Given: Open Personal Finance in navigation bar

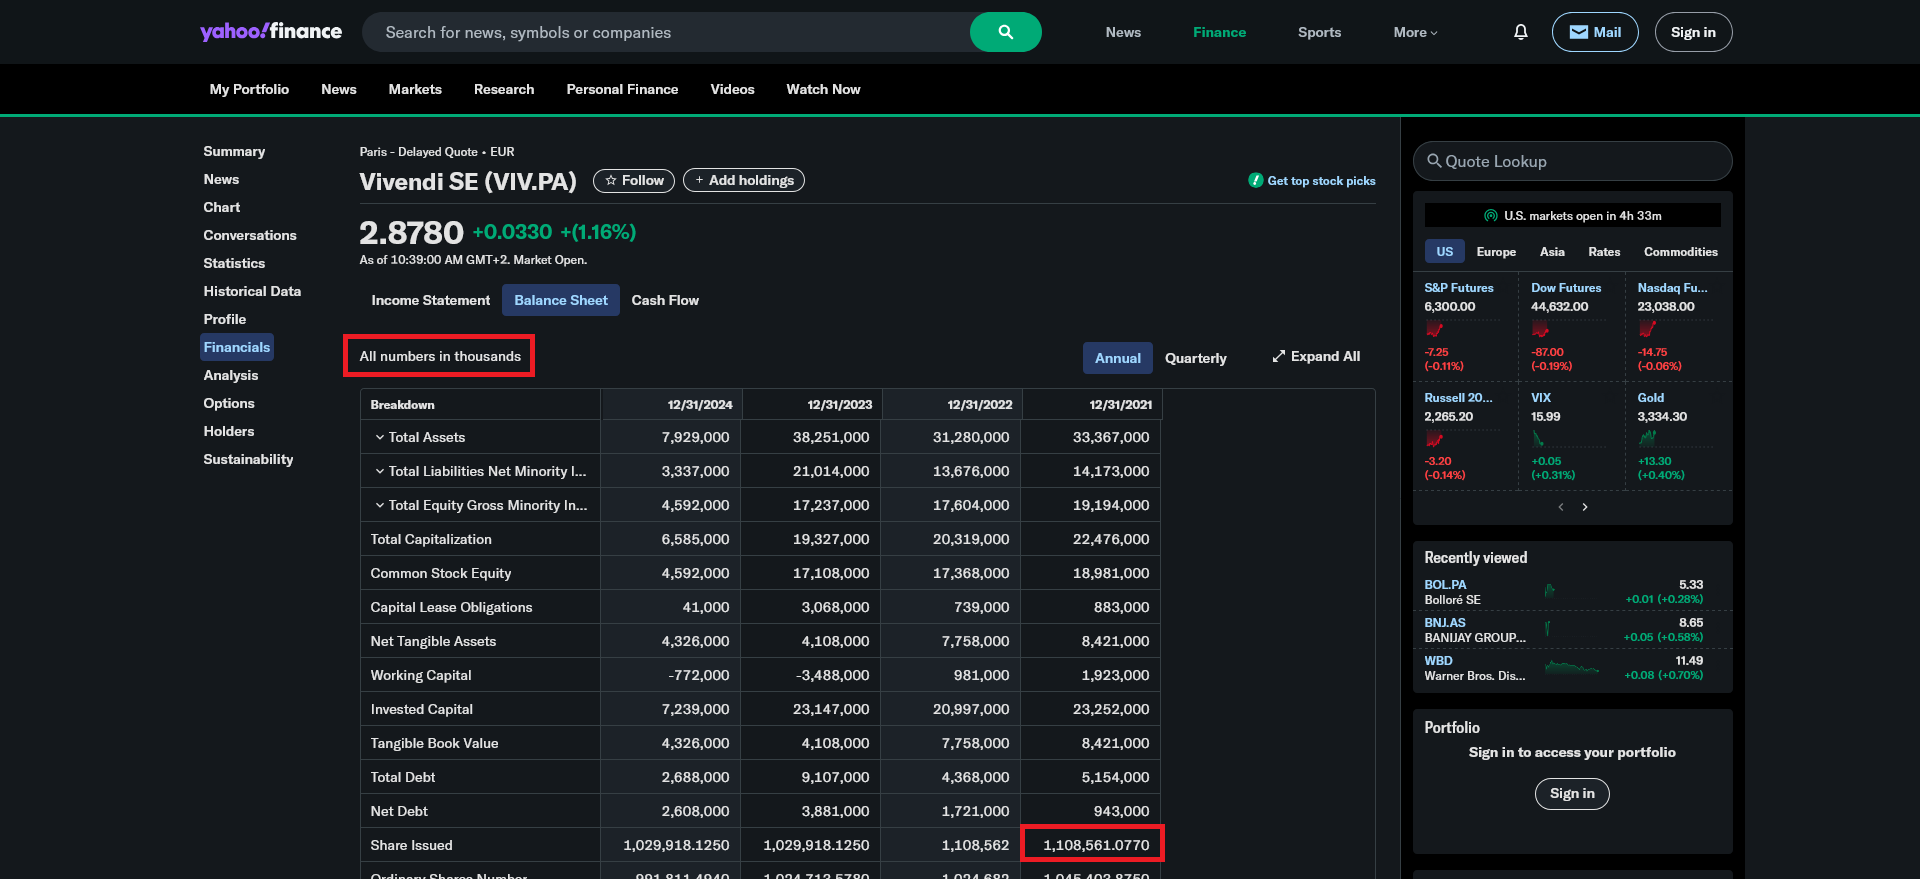Looking at the screenshot, I should click(622, 89).
